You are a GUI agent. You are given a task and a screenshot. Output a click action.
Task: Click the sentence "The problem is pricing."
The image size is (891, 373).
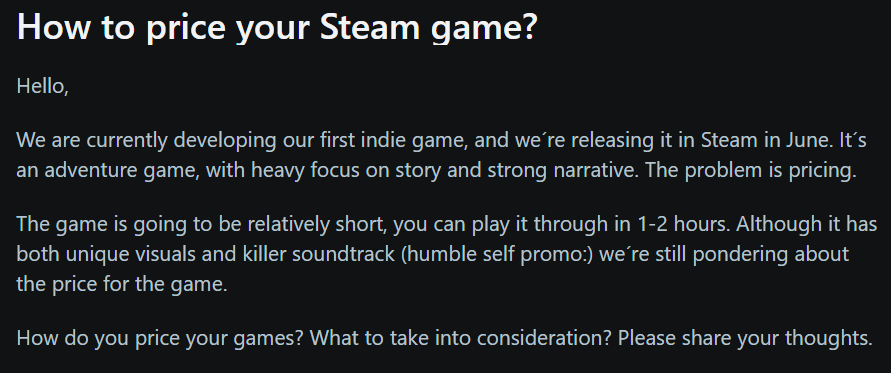pyautogui.click(x=751, y=170)
